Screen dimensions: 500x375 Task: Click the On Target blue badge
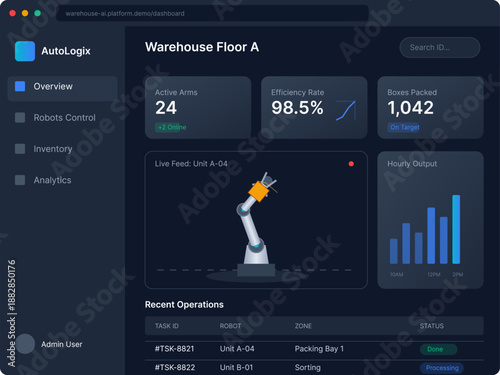404,127
